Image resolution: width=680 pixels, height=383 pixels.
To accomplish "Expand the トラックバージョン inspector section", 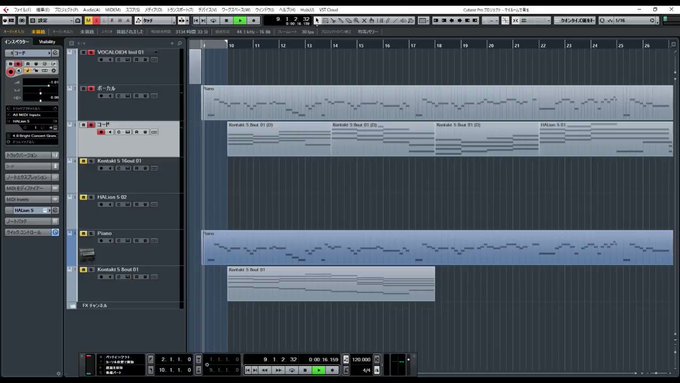I will (x=32, y=155).
